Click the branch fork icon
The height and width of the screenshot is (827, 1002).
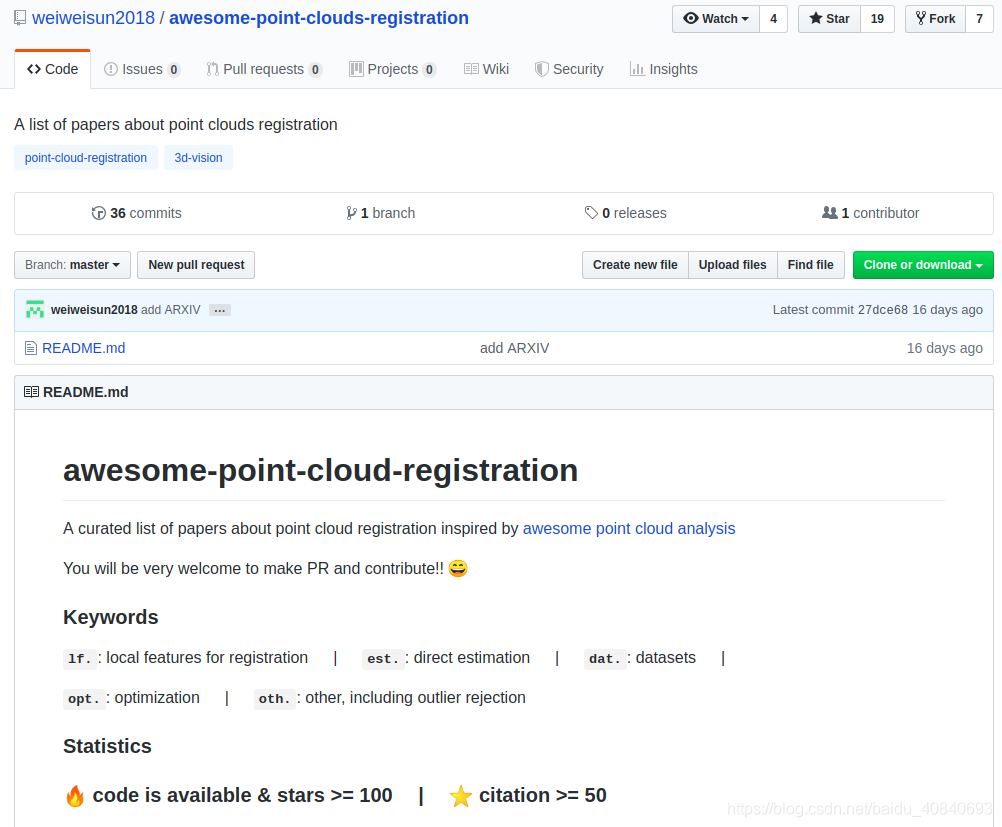tap(351, 213)
